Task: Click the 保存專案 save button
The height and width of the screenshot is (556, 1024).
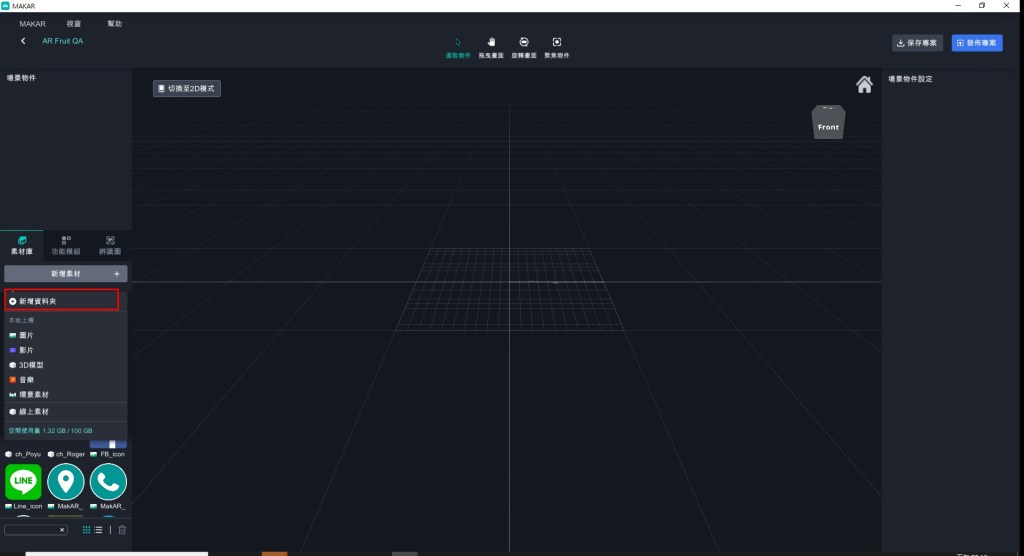Action: pyautogui.click(x=917, y=43)
